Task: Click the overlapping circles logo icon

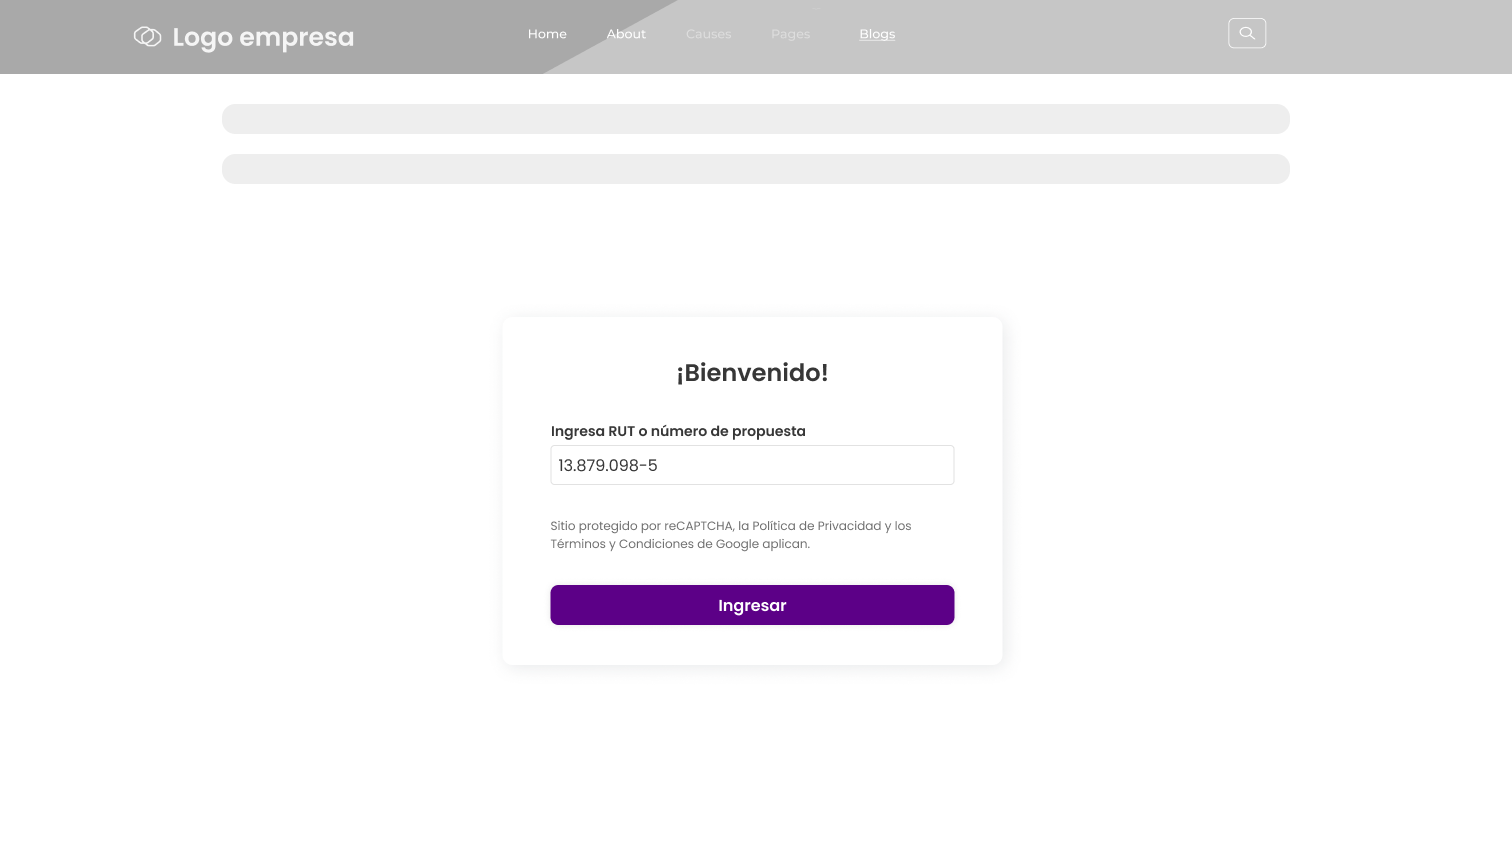Action: [148, 37]
